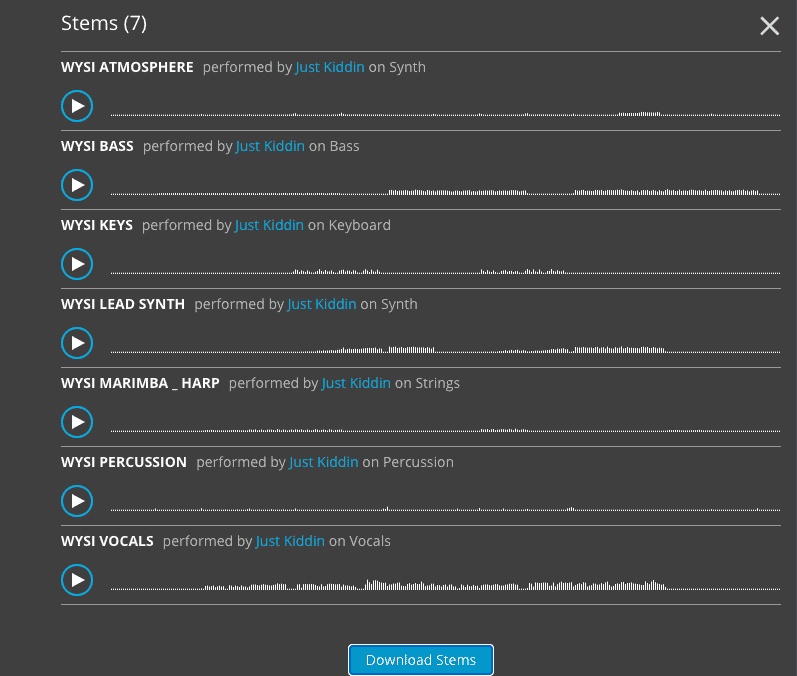Play the WYSI VOCALS stem
This screenshot has width=797, height=676.
tap(77, 580)
